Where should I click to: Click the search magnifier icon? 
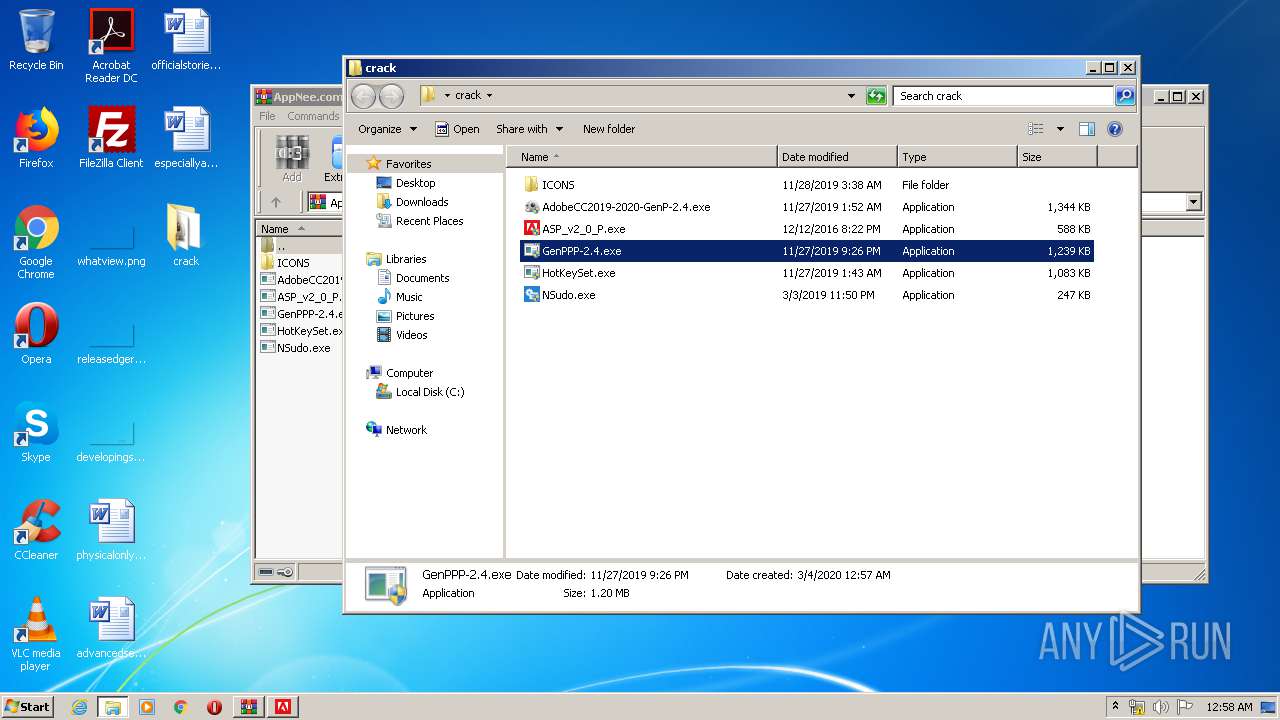point(1125,96)
